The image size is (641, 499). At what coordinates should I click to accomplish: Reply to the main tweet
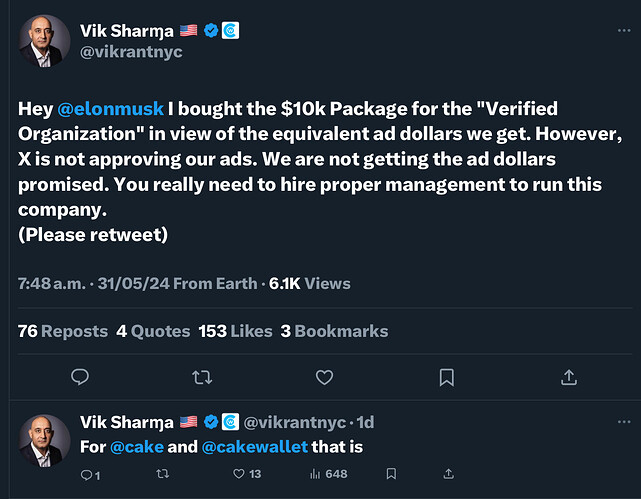(x=81, y=377)
